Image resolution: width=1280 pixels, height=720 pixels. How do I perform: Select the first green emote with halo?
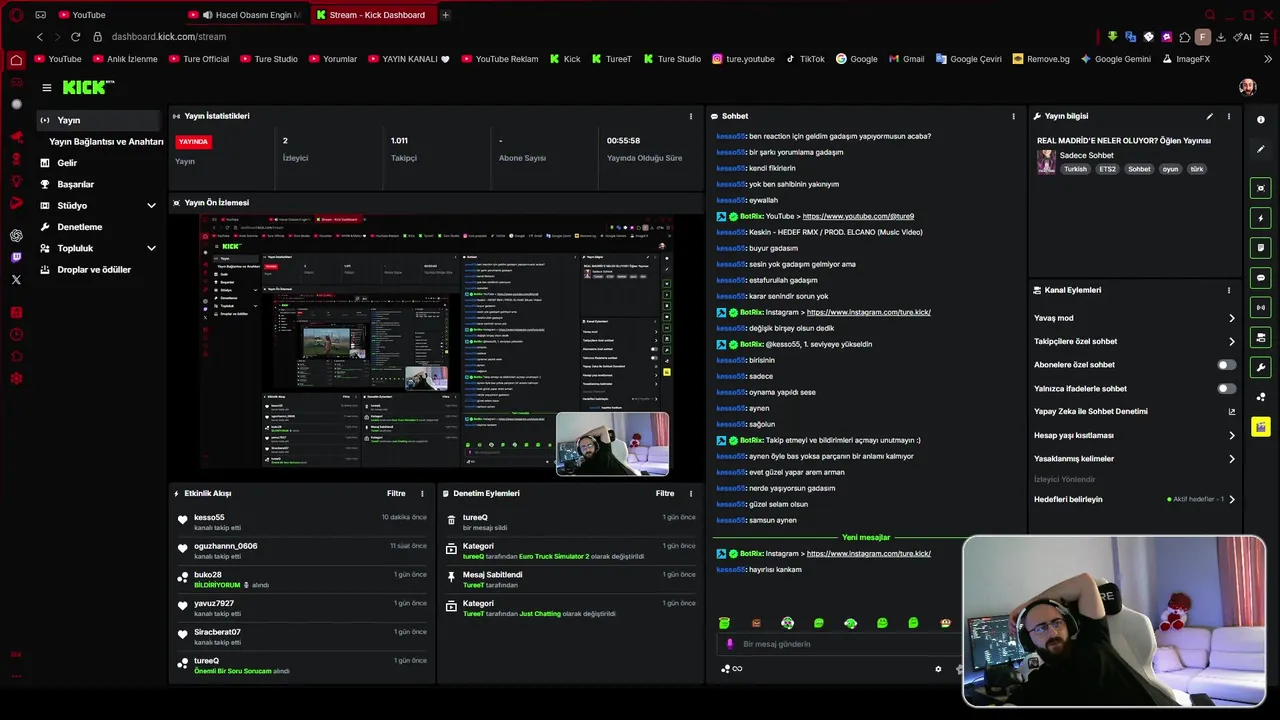click(724, 623)
